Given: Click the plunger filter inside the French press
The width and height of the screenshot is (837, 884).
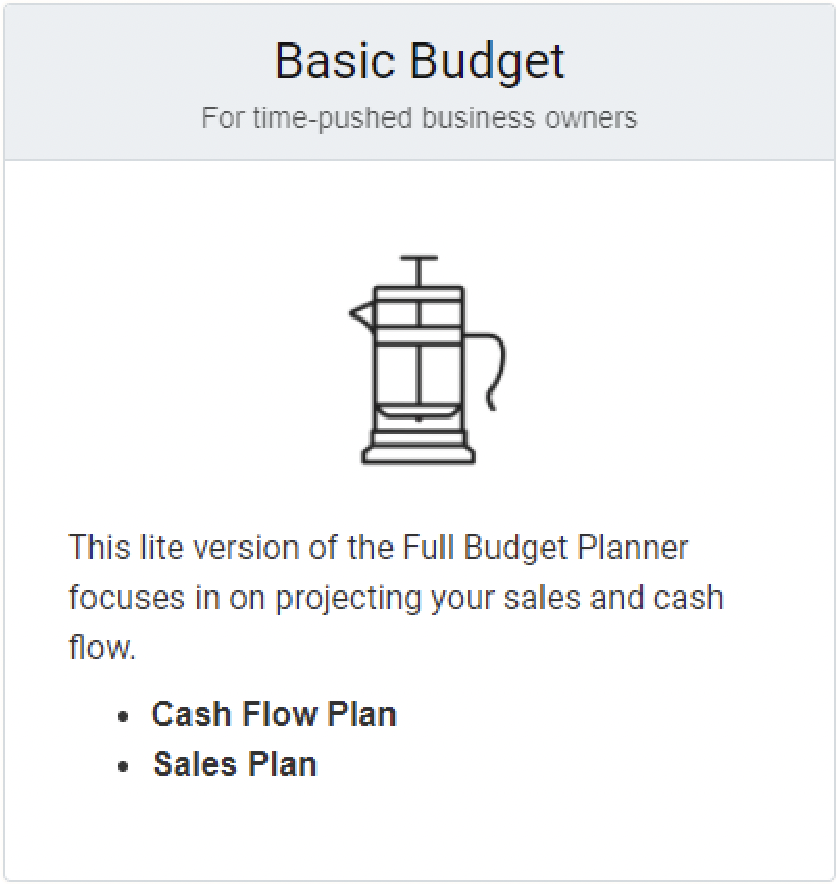Looking at the screenshot, I should click(418, 412).
